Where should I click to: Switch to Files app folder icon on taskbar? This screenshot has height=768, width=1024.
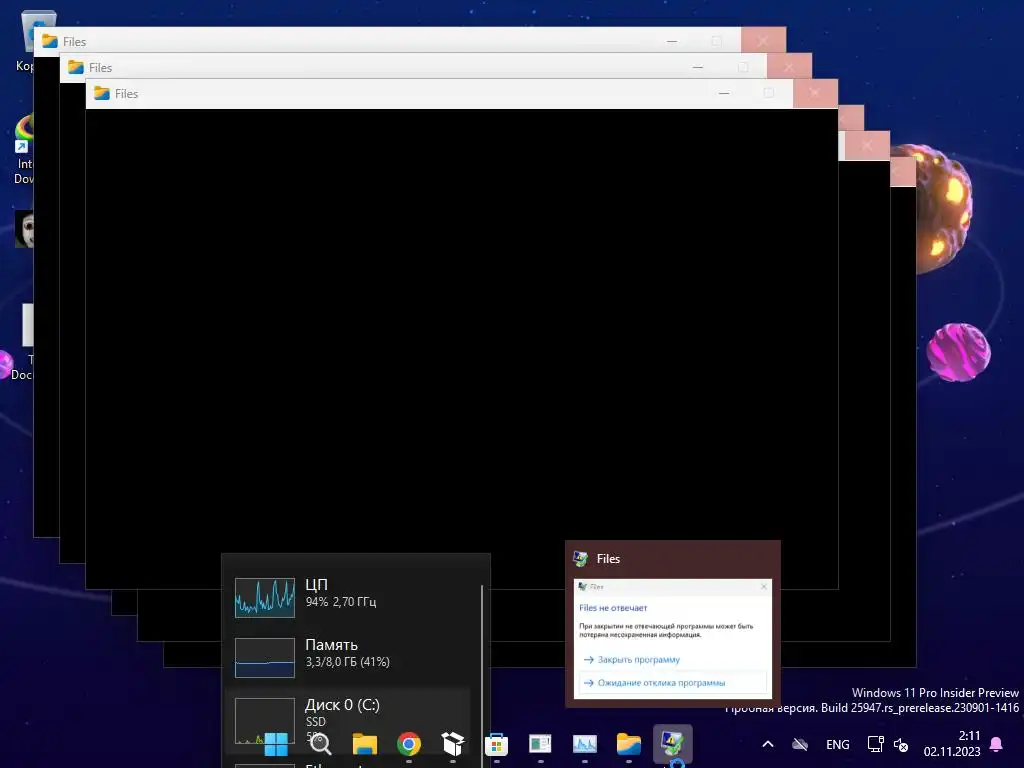[x=628, y=744]
